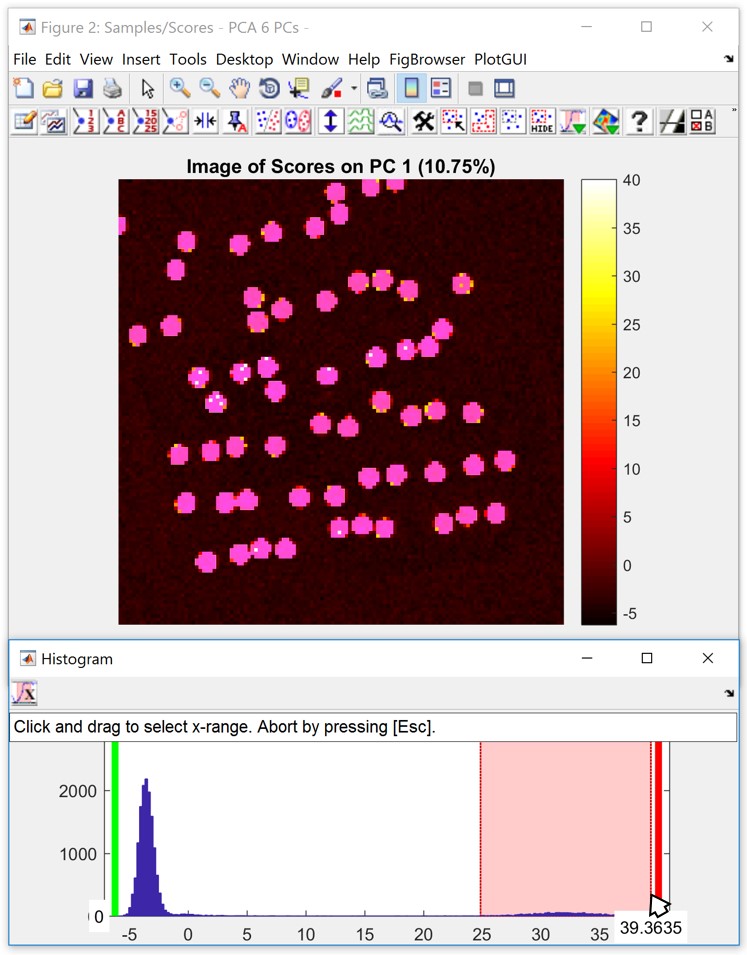
Task: Click the Zoom In magnifier tool
Action: [x=180, y=89]
